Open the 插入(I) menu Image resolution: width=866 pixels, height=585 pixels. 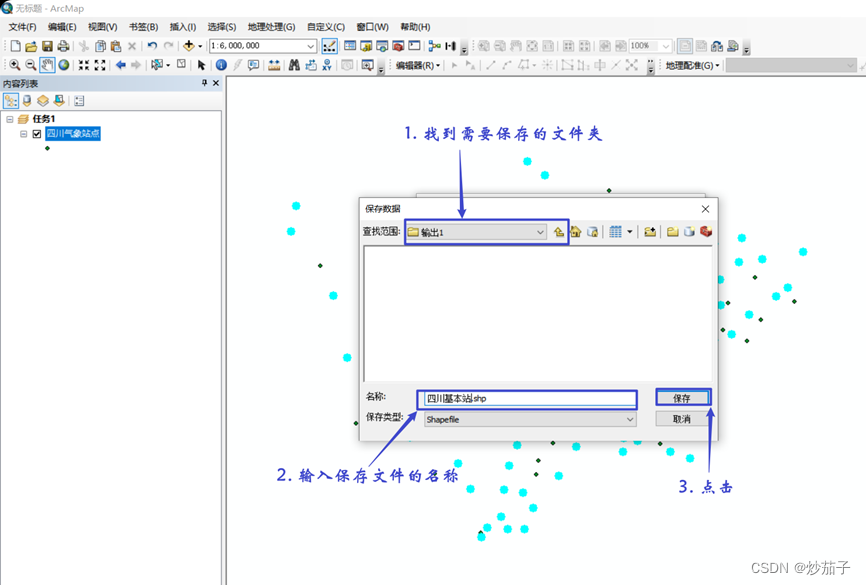click(x=183, y=27)
